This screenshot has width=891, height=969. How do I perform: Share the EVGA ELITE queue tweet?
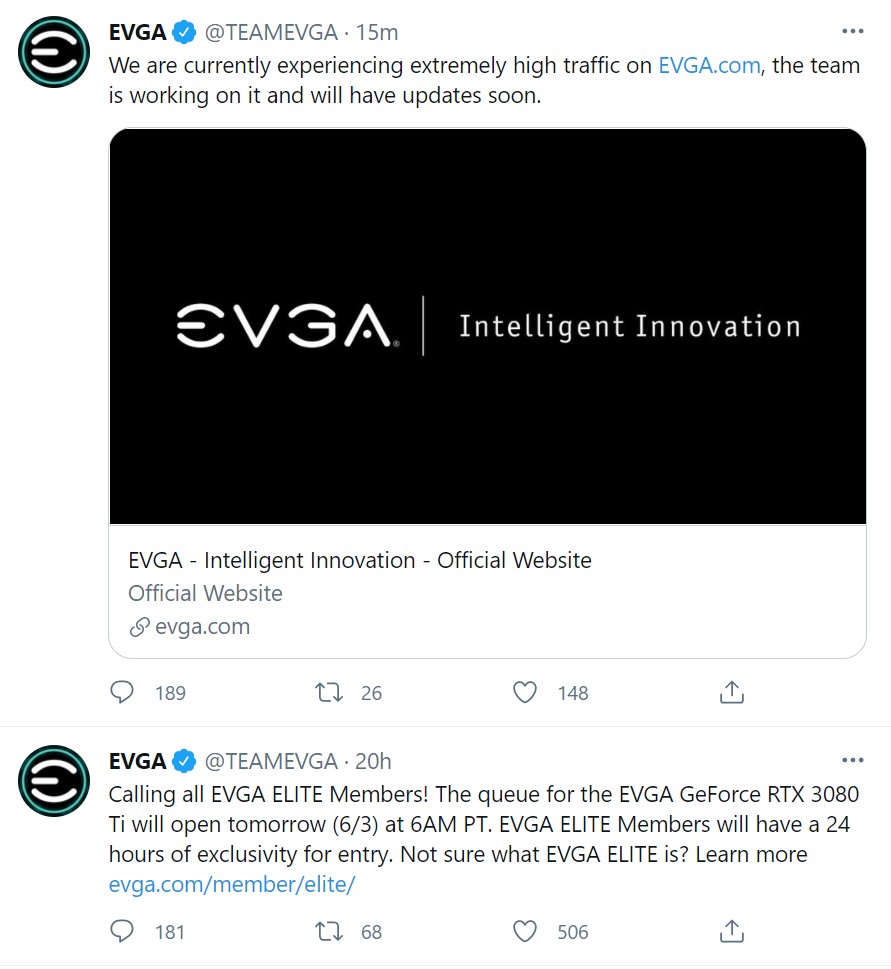(732, 932)
